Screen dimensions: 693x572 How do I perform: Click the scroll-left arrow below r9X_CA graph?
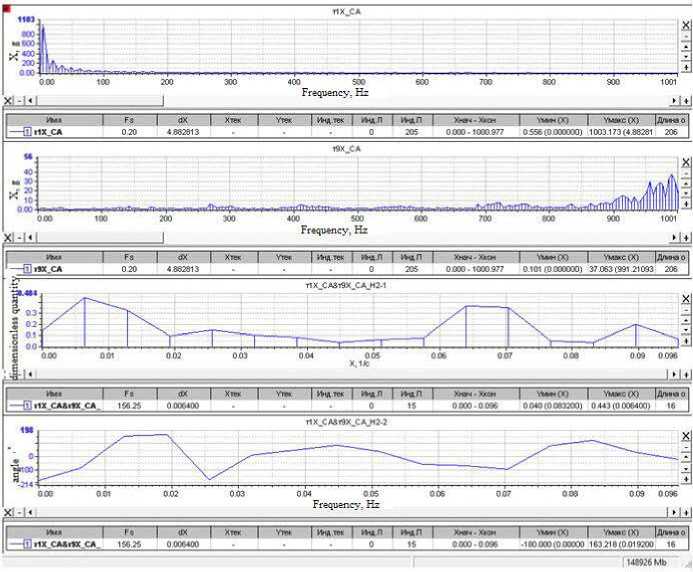pos(30,238)
